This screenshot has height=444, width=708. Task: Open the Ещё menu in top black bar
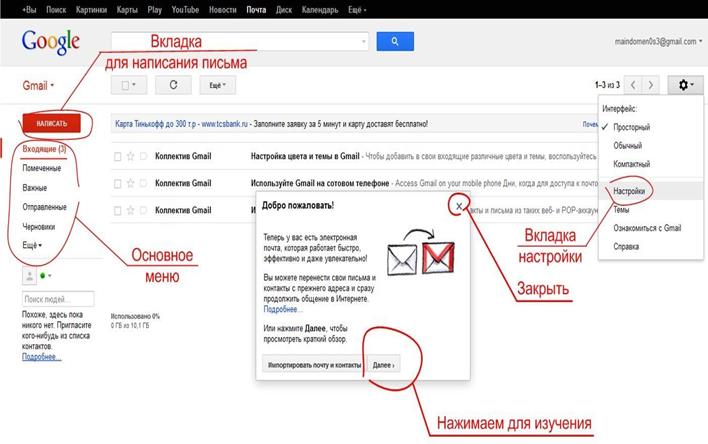click(357, 9)
